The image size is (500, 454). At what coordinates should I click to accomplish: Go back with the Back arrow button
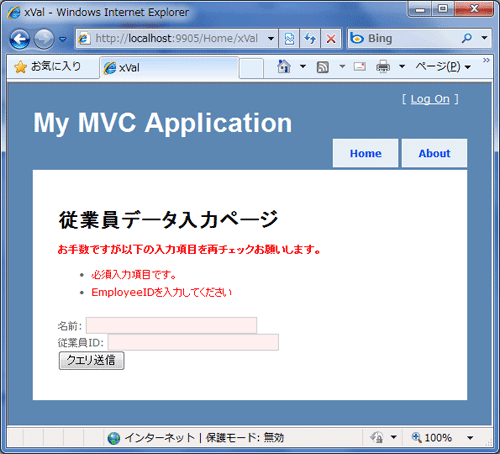pyautogui.click(x=20, y=39)
